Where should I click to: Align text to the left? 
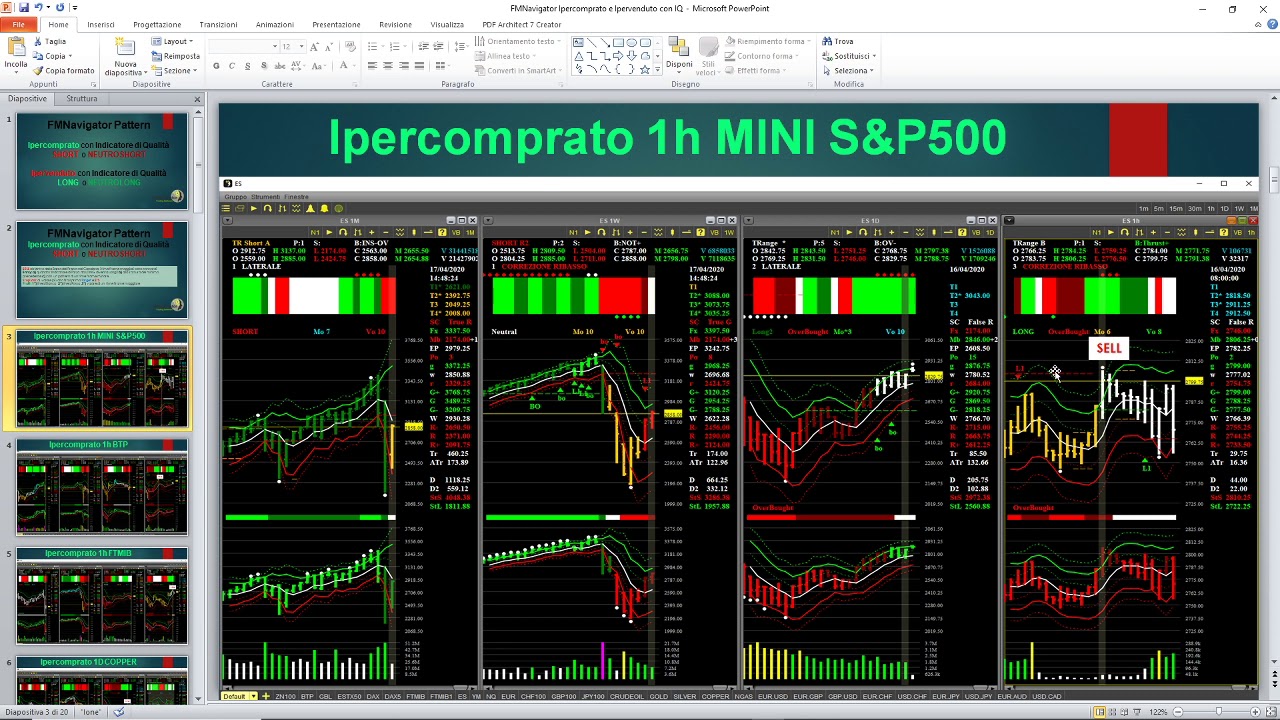click(372, 66)
